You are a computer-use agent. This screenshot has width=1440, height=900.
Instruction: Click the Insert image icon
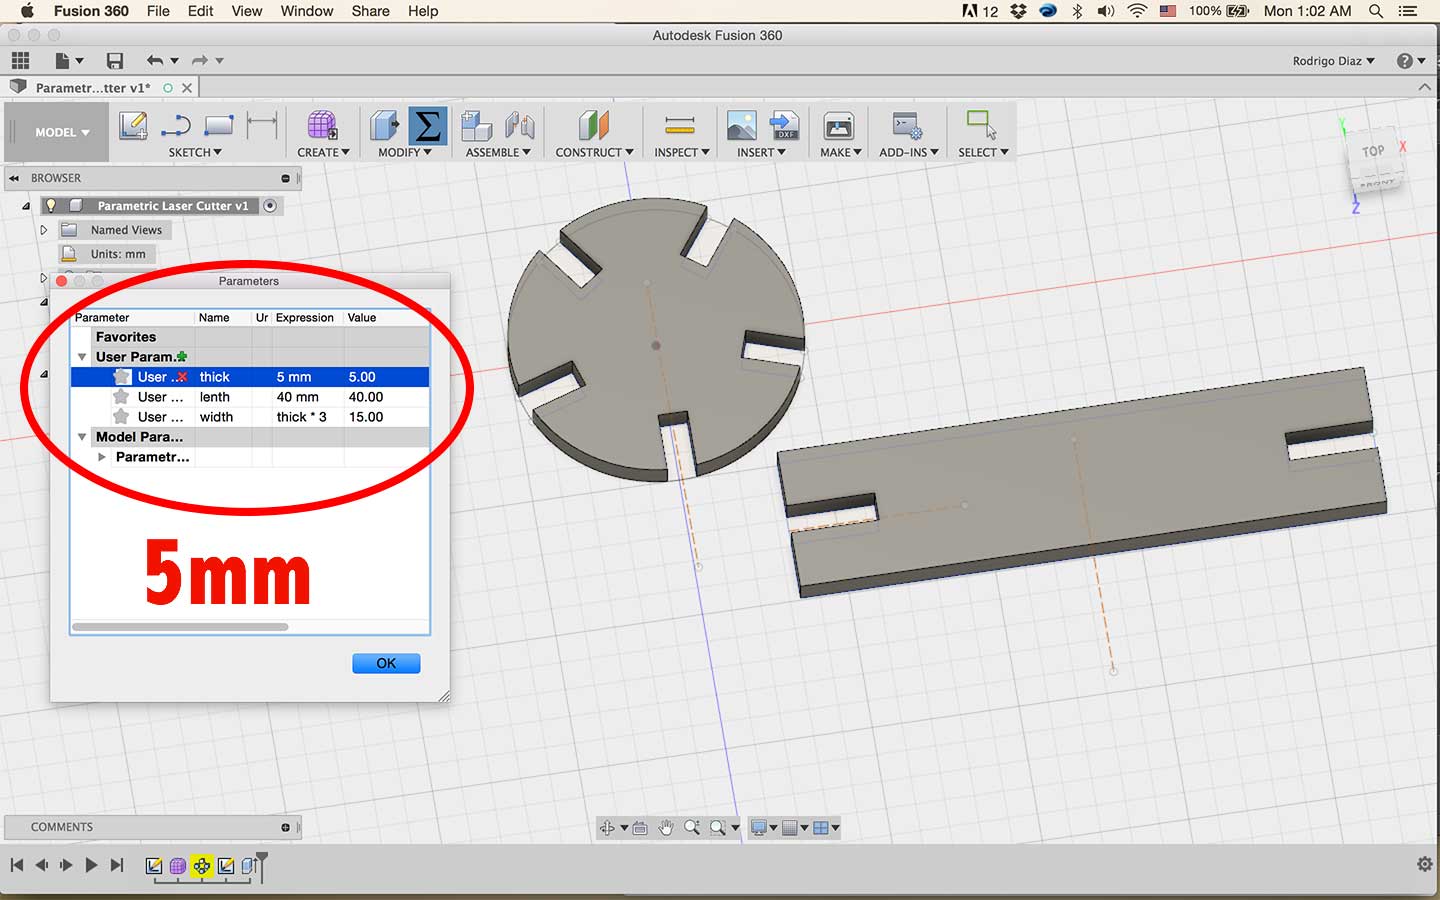741,126
